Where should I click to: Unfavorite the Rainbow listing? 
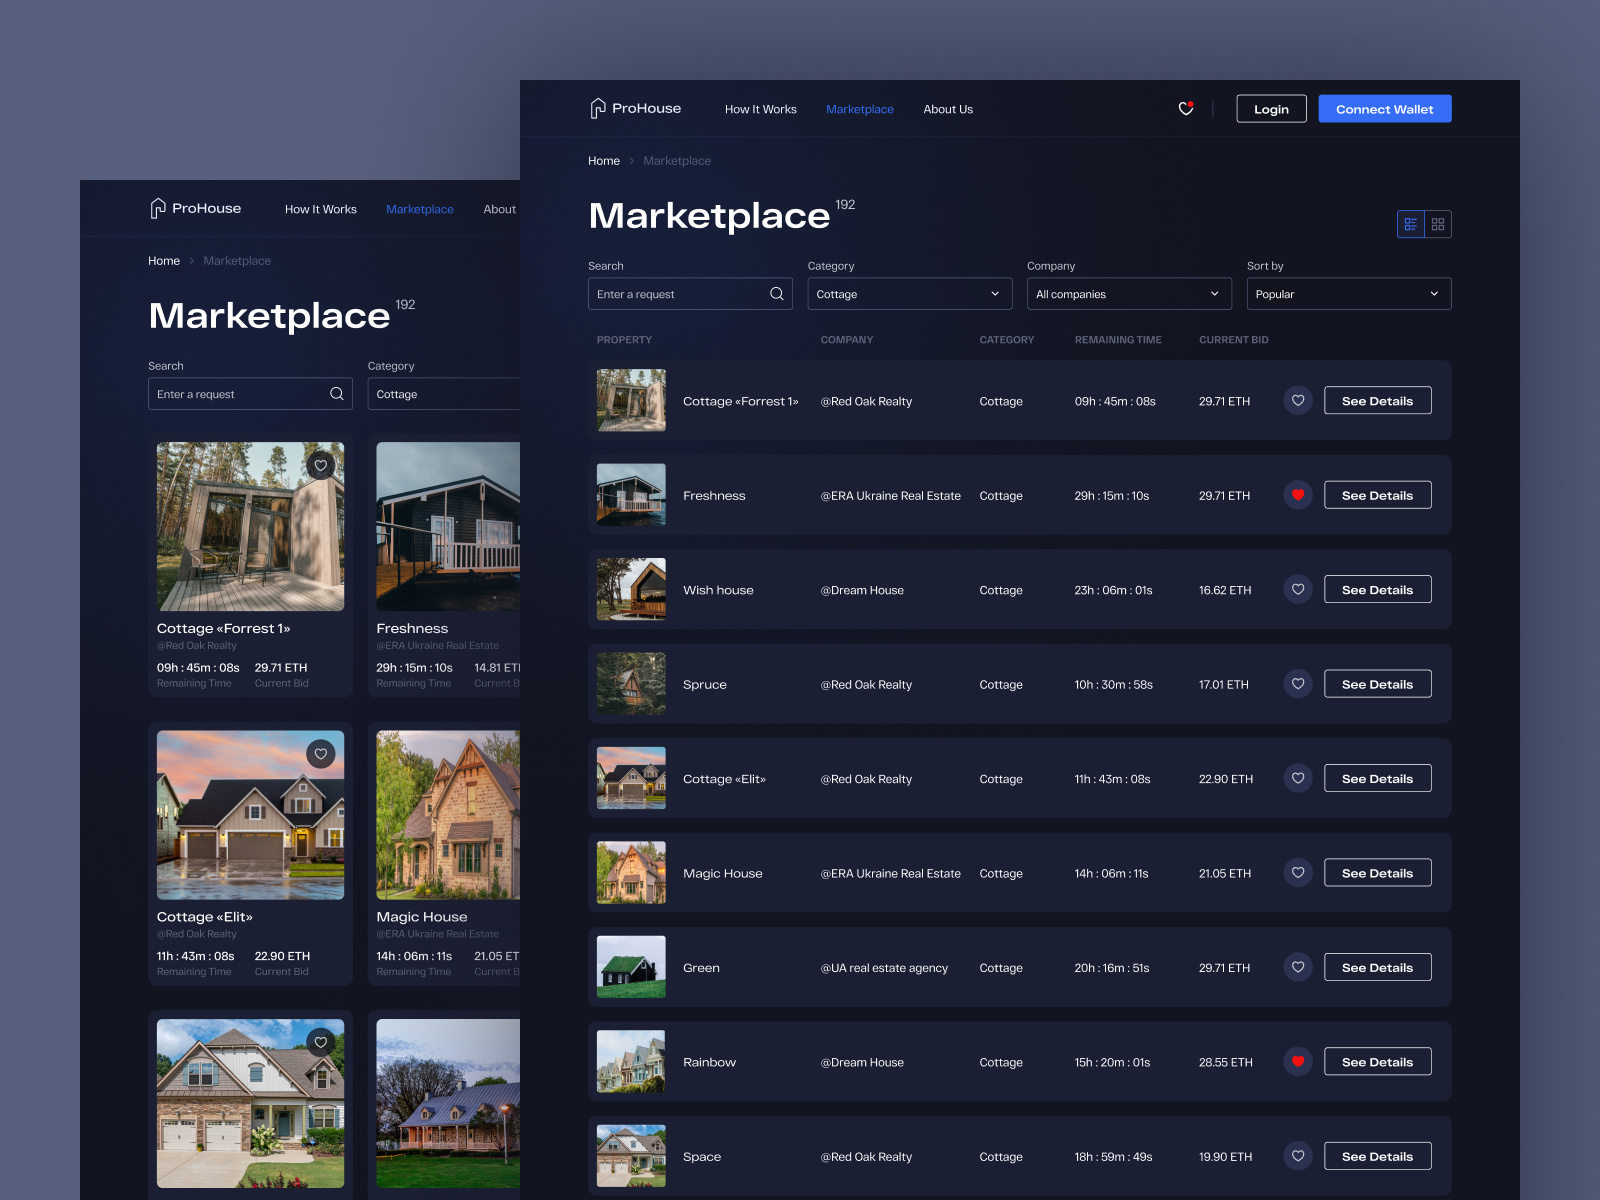click(1298, 1061)
